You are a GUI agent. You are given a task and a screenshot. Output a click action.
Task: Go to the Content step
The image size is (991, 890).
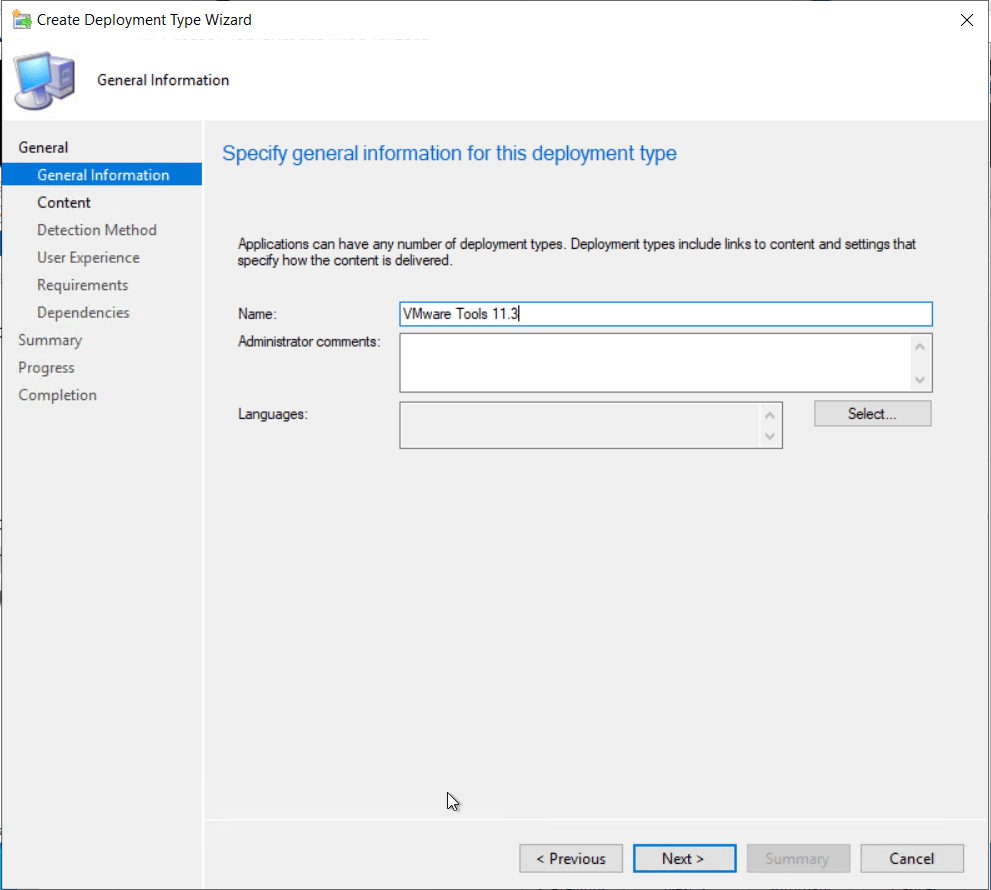click(x=64, y=203)
